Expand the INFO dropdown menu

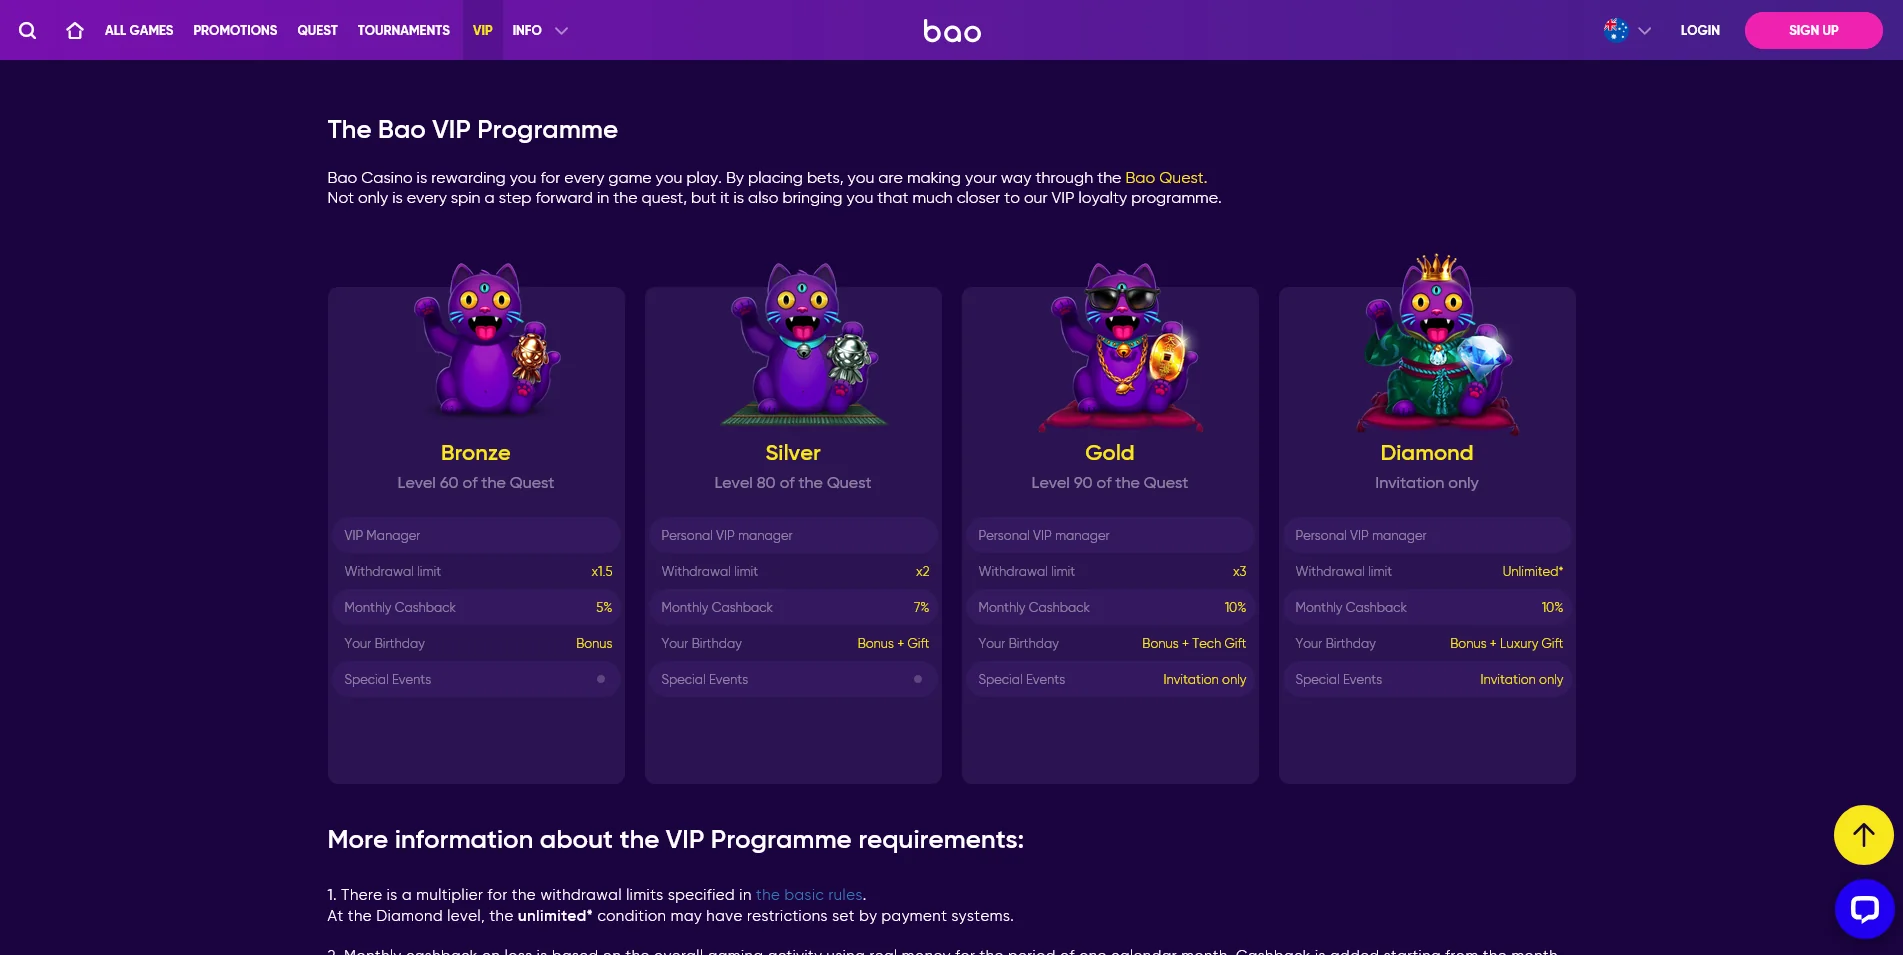(x=539, y=30)
